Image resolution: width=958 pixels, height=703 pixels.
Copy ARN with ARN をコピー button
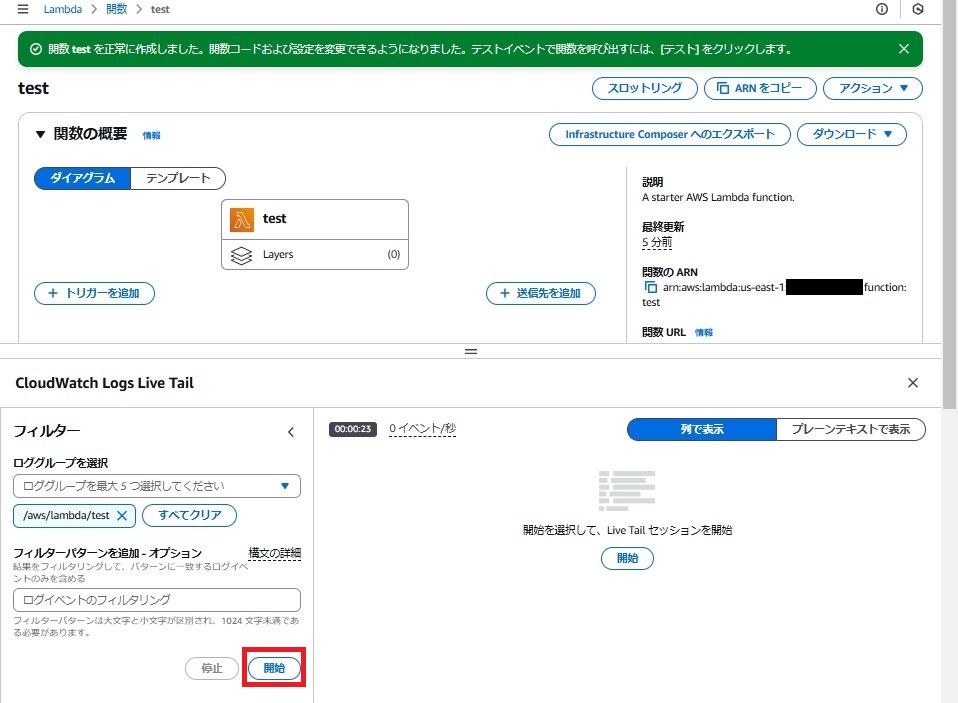coord(760,88)
